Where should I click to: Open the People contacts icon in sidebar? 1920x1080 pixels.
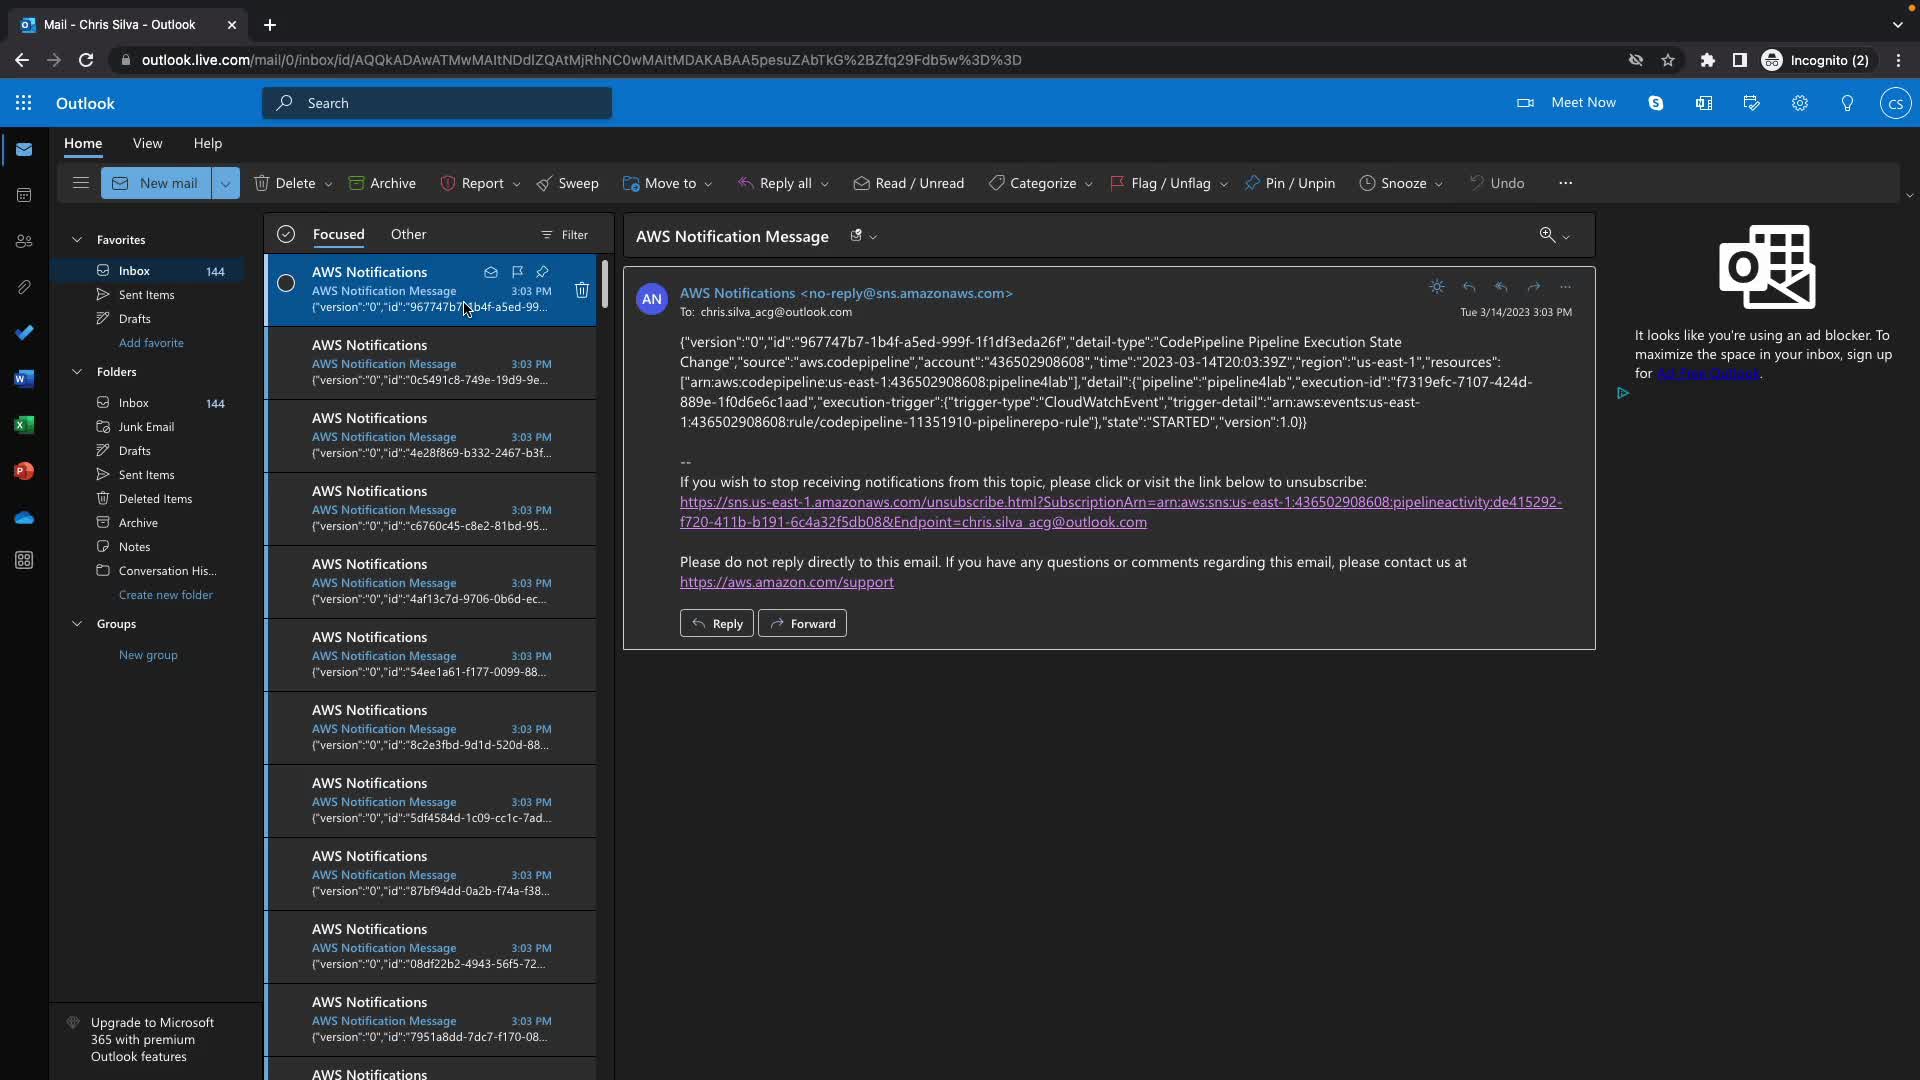tap(24, 241)
